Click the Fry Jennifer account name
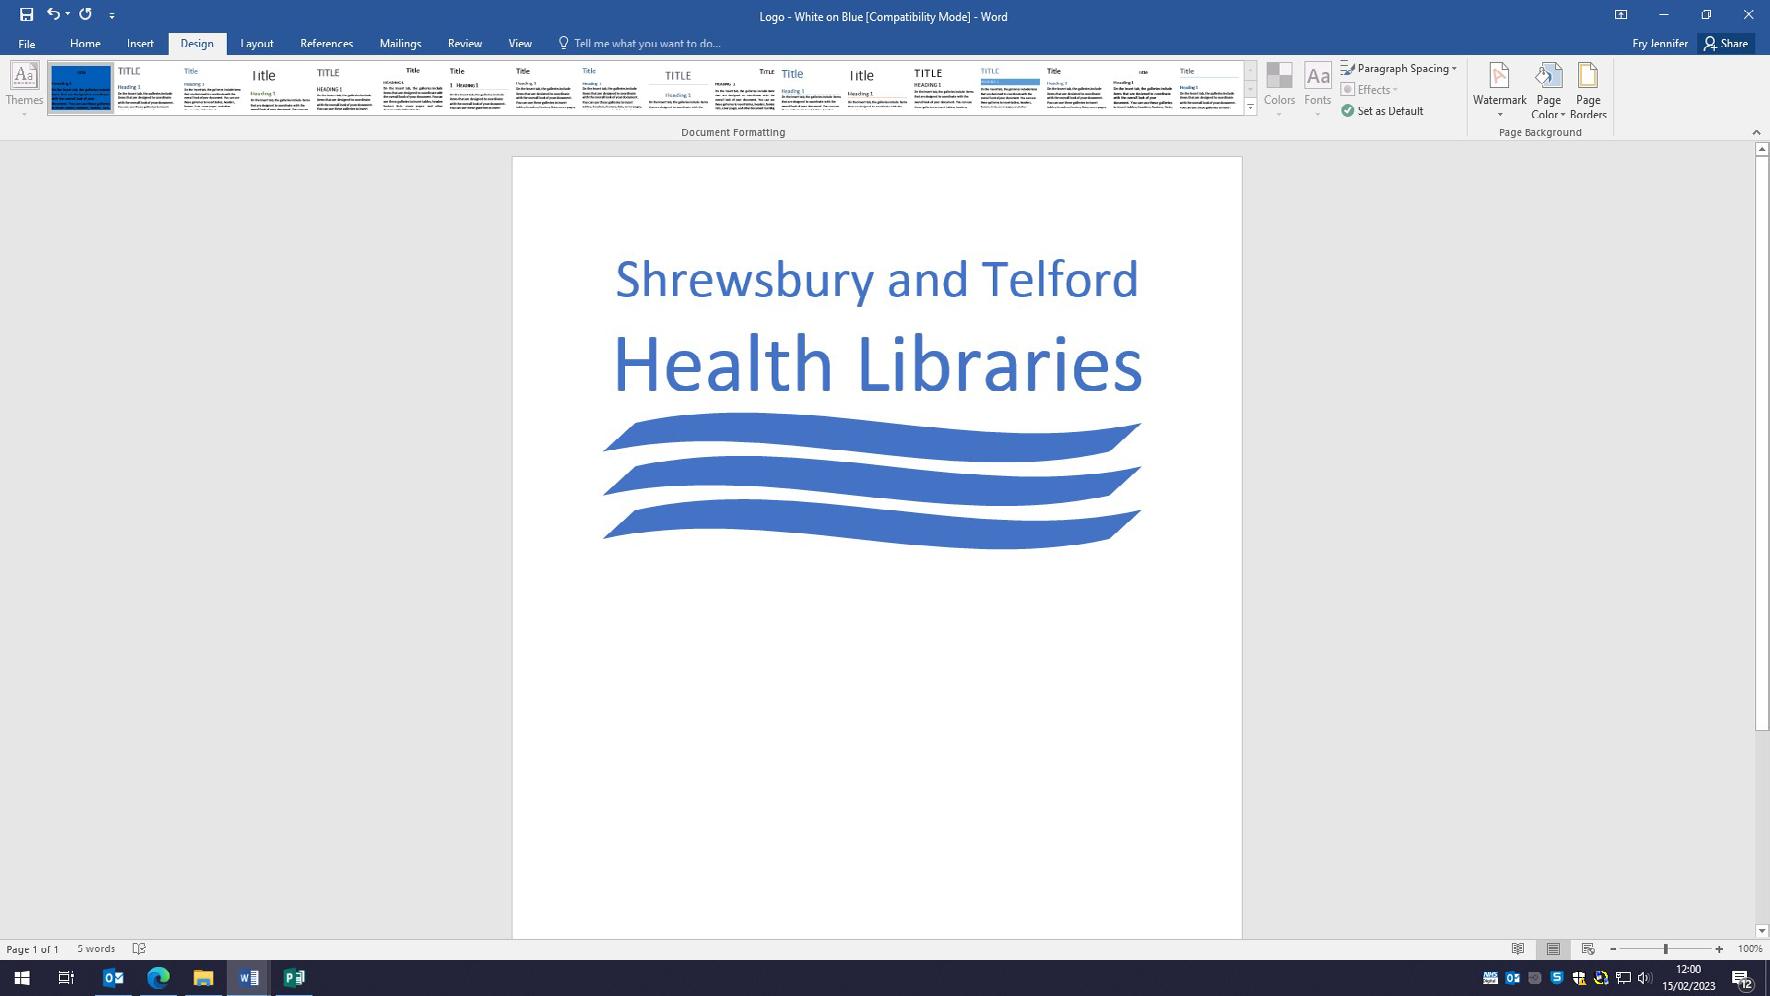 (x=1660, y=43)
